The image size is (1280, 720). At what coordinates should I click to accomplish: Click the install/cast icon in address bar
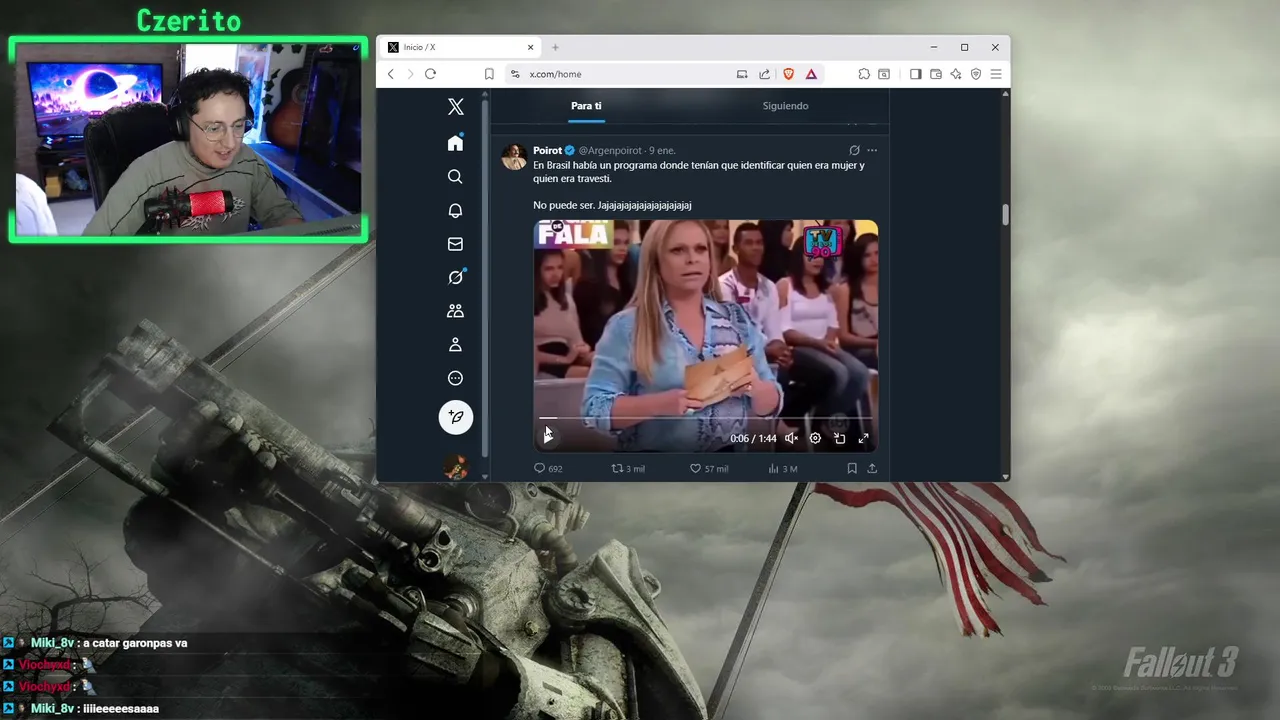[742, 74]
